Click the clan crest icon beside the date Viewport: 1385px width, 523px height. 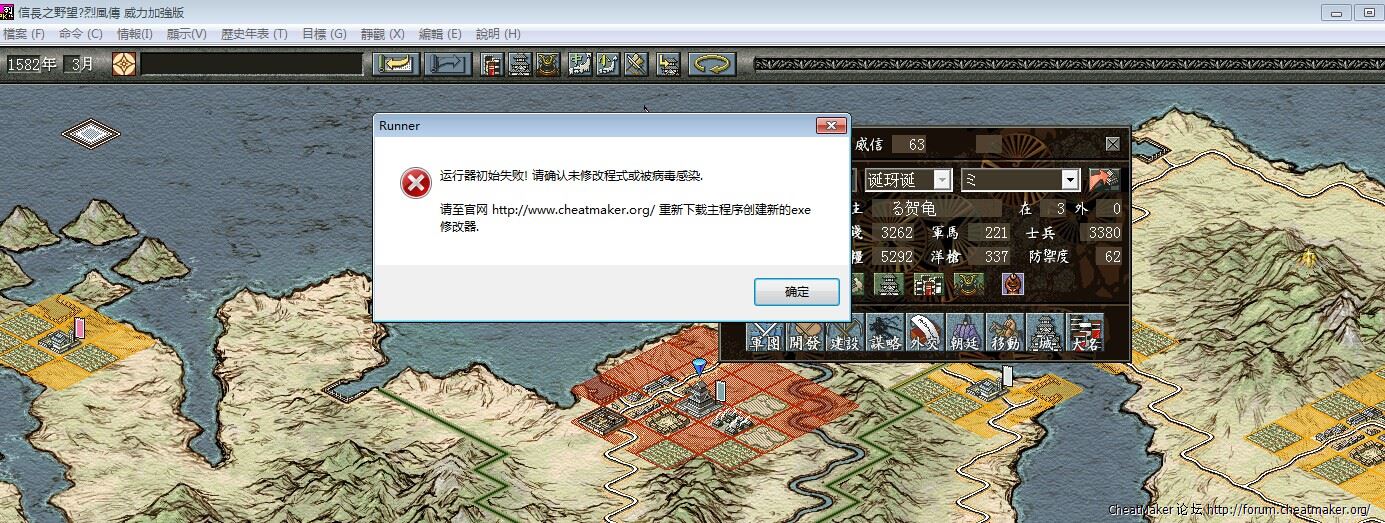(124, 64)
